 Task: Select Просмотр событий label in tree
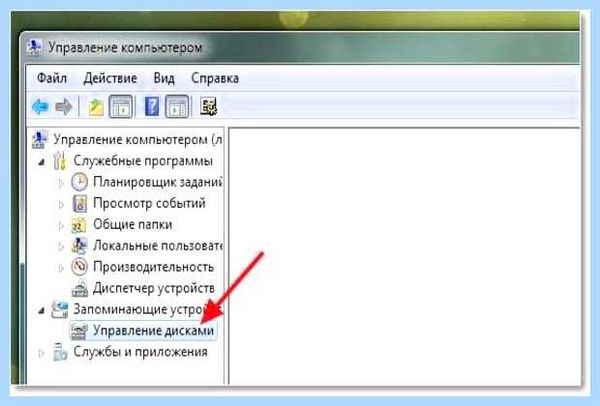[x=149, y=203]
